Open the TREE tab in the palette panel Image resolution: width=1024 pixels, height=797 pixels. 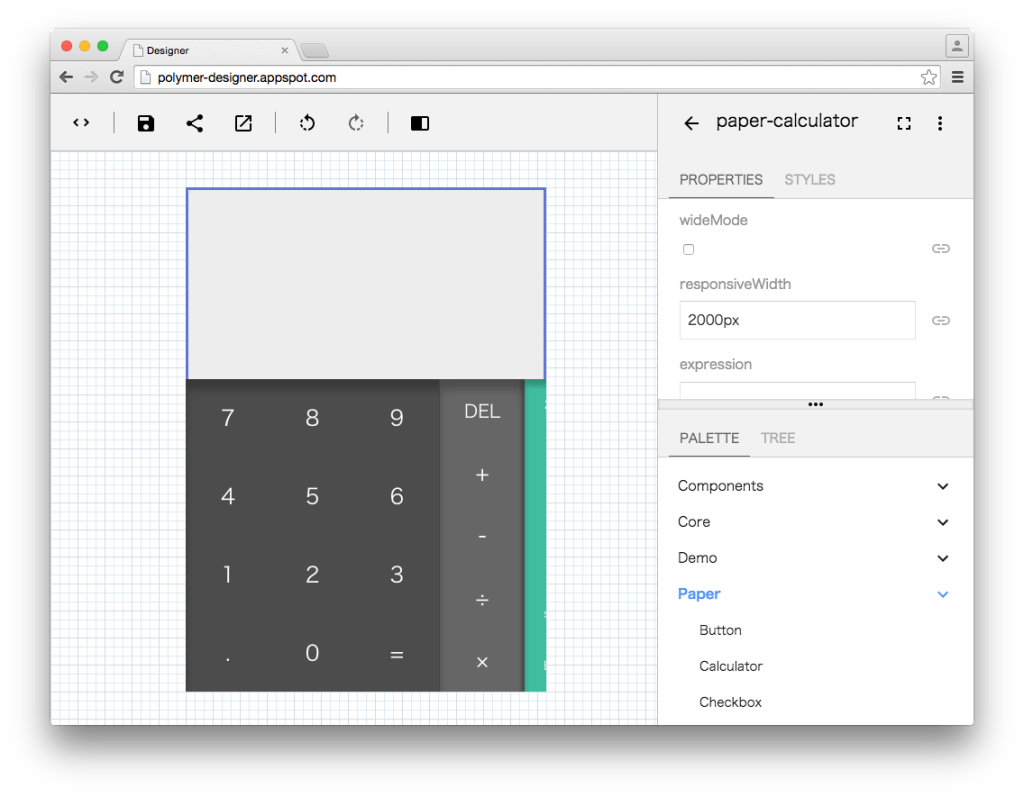coord(779,438)
